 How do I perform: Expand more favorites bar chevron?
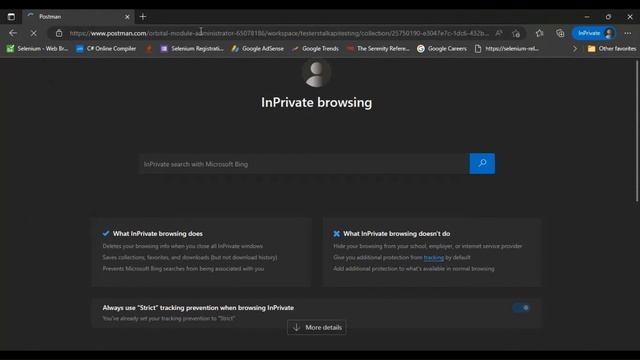pos(575,49)
